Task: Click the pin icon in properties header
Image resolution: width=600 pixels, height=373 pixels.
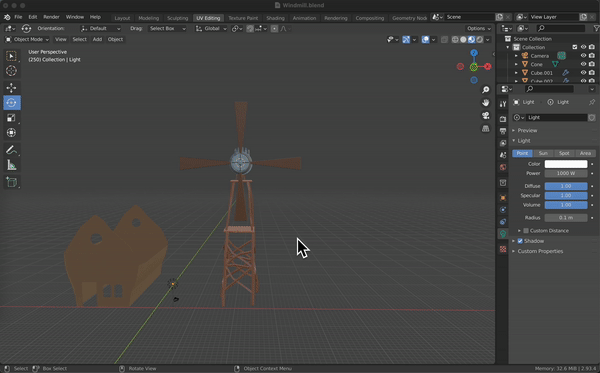Action: (x=592, y=102)
